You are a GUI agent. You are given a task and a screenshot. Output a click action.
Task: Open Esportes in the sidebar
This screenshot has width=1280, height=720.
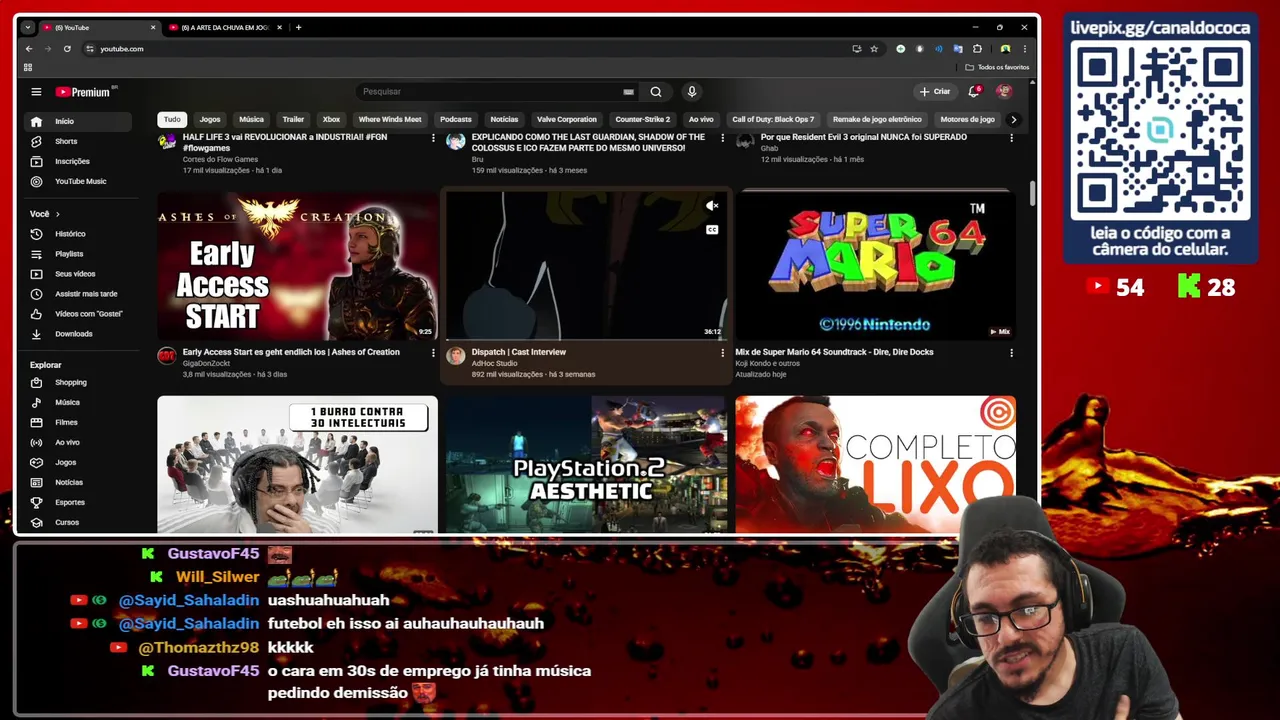pyautogui.click(x=80, y=502)
